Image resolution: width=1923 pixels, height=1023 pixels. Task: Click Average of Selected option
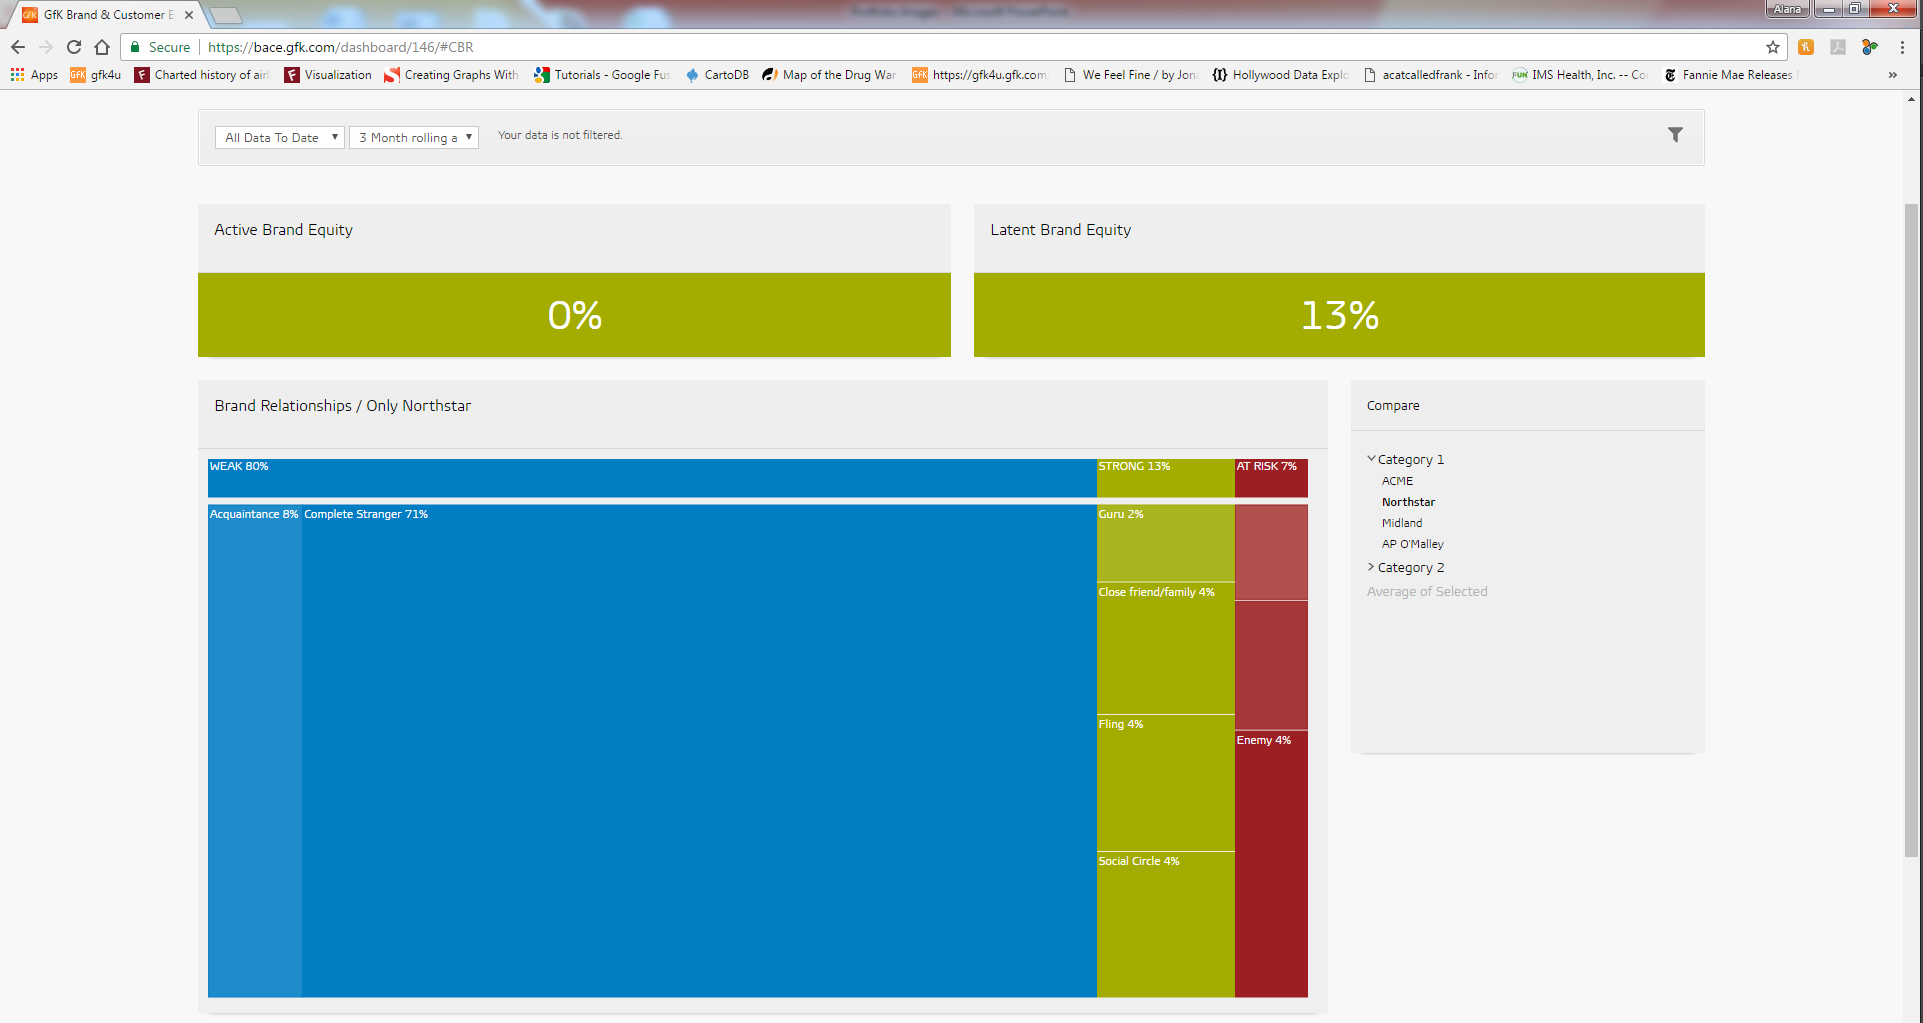point(1427,592)
